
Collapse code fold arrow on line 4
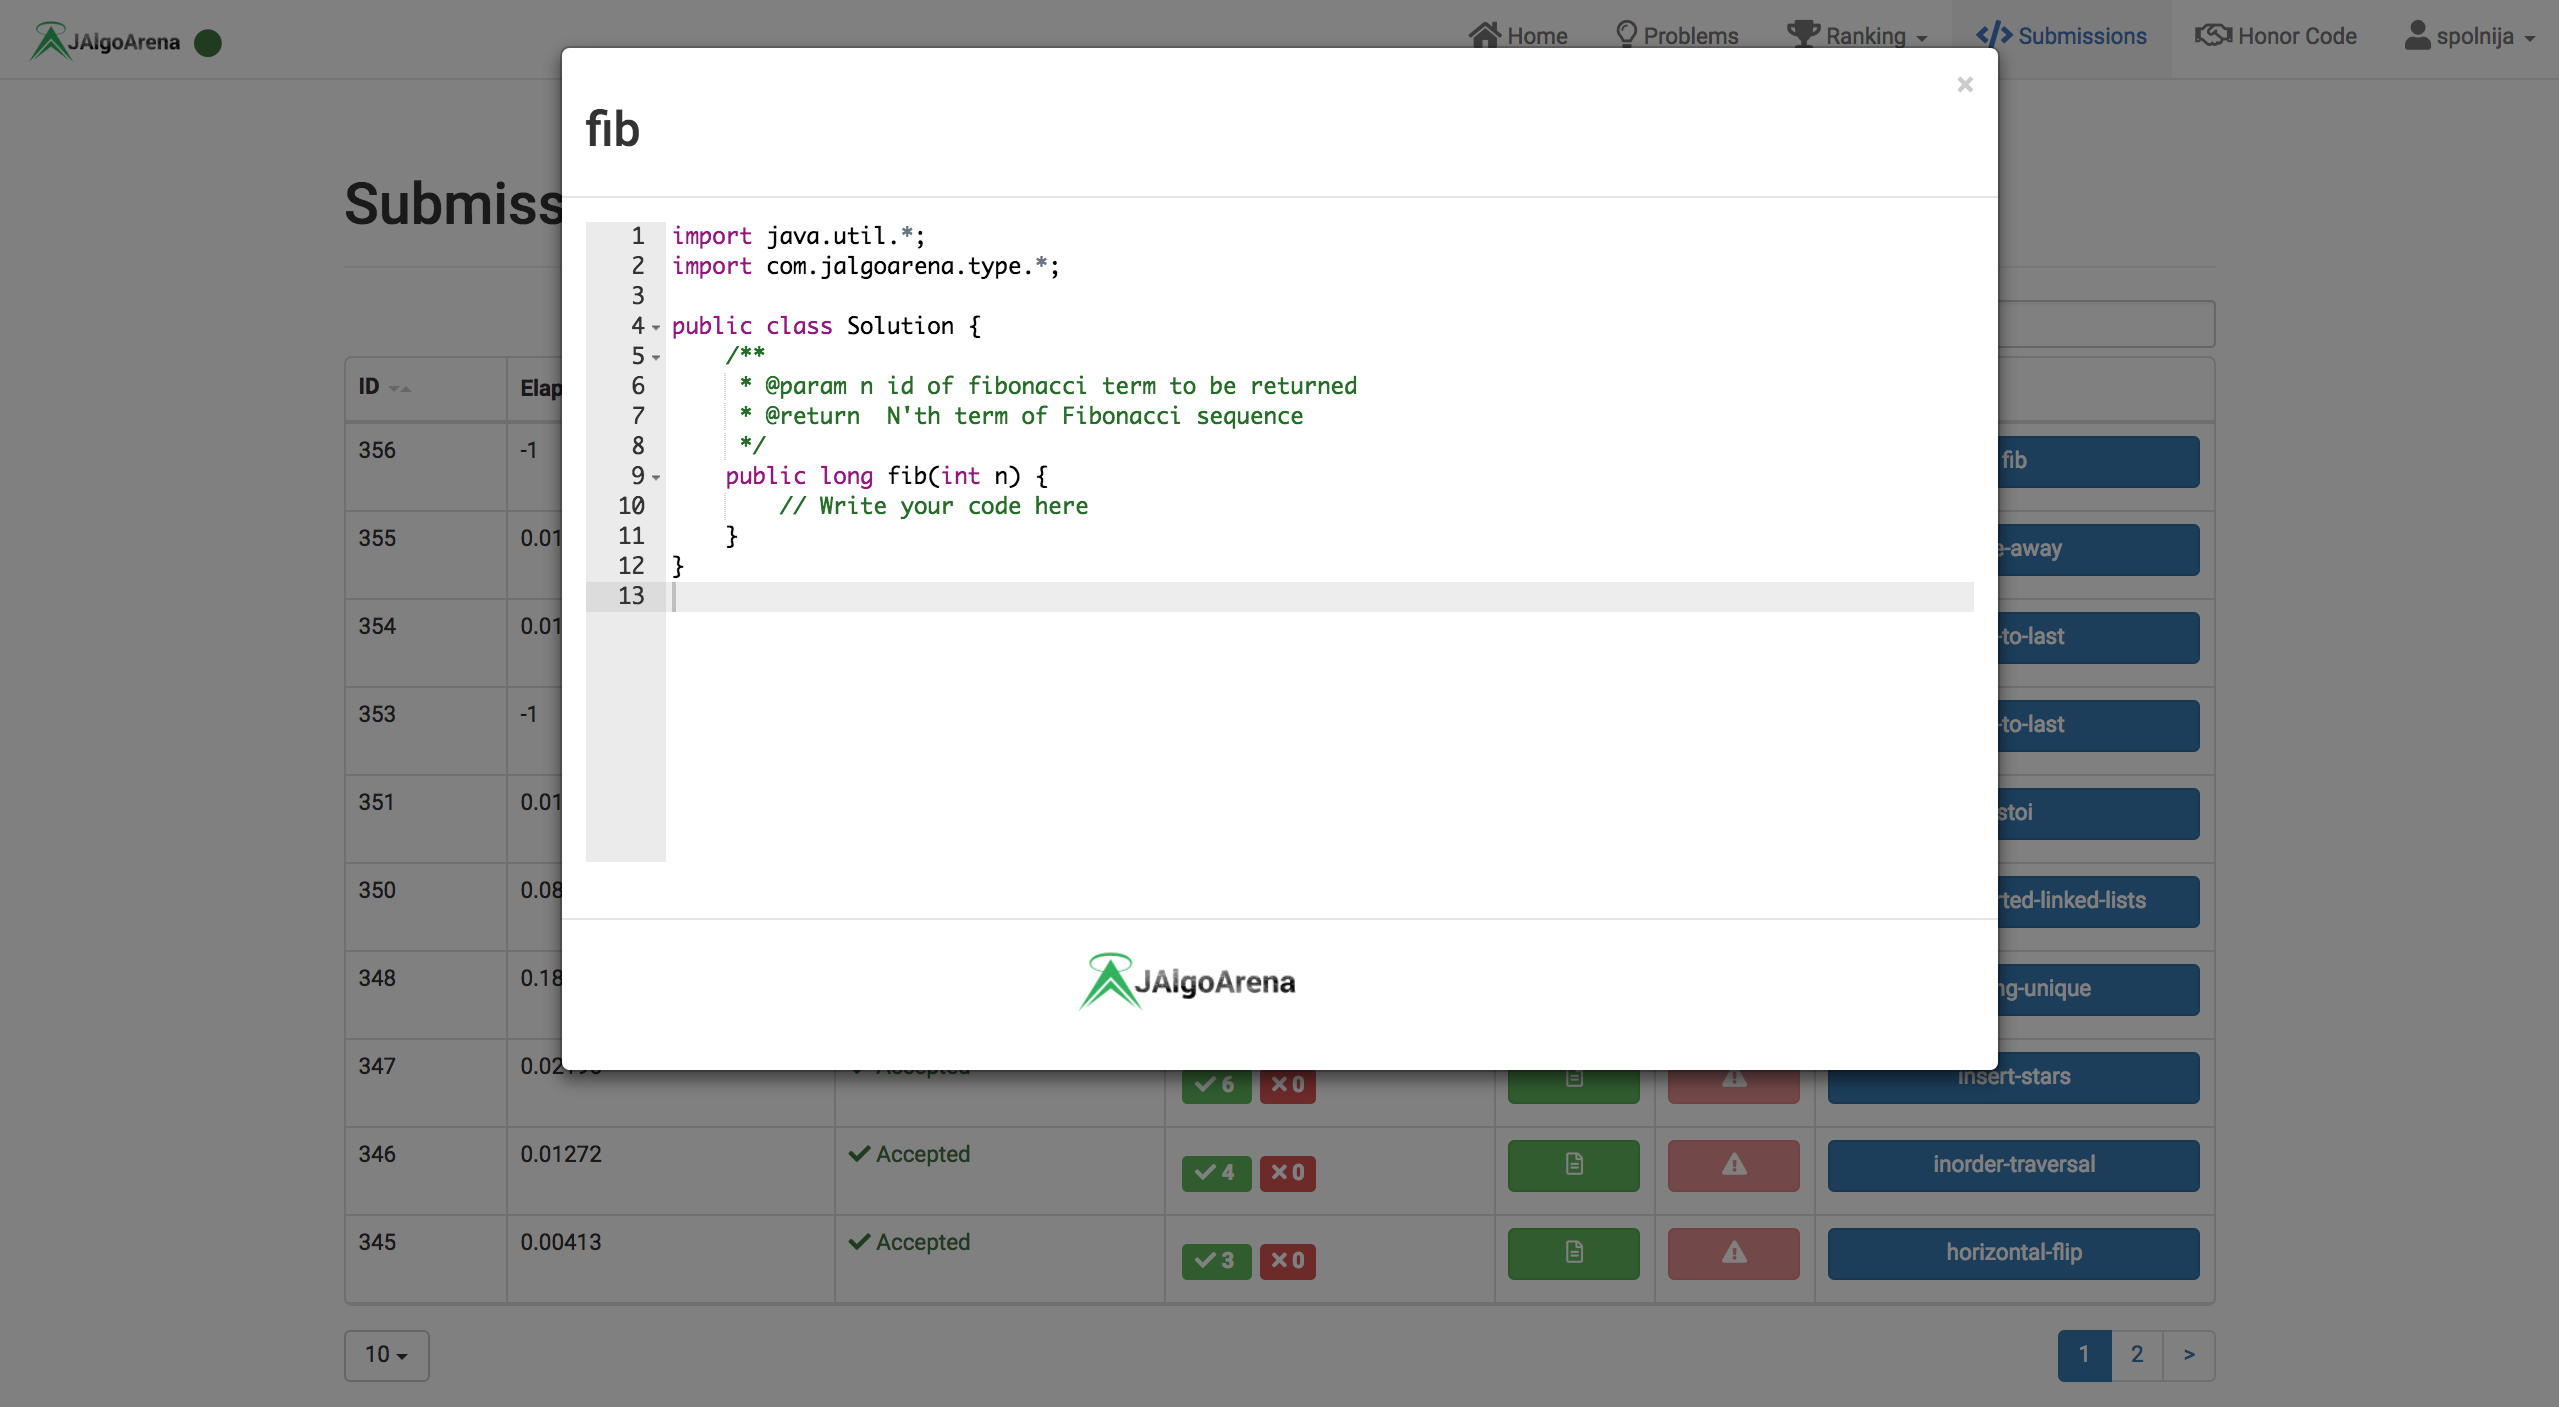click(656, 328)
